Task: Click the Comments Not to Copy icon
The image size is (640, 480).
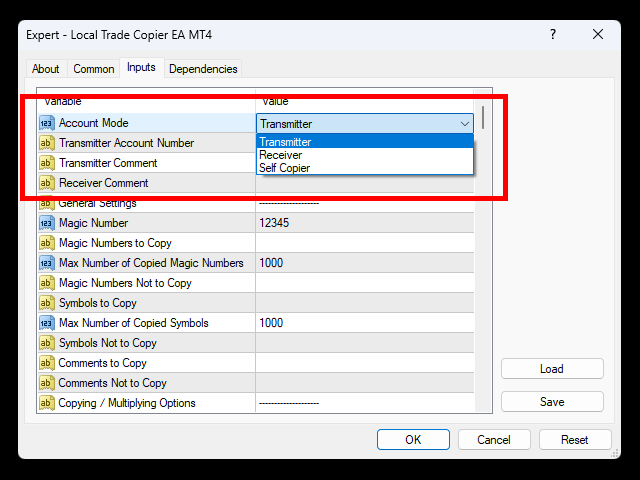Action: tap(47, 383)
